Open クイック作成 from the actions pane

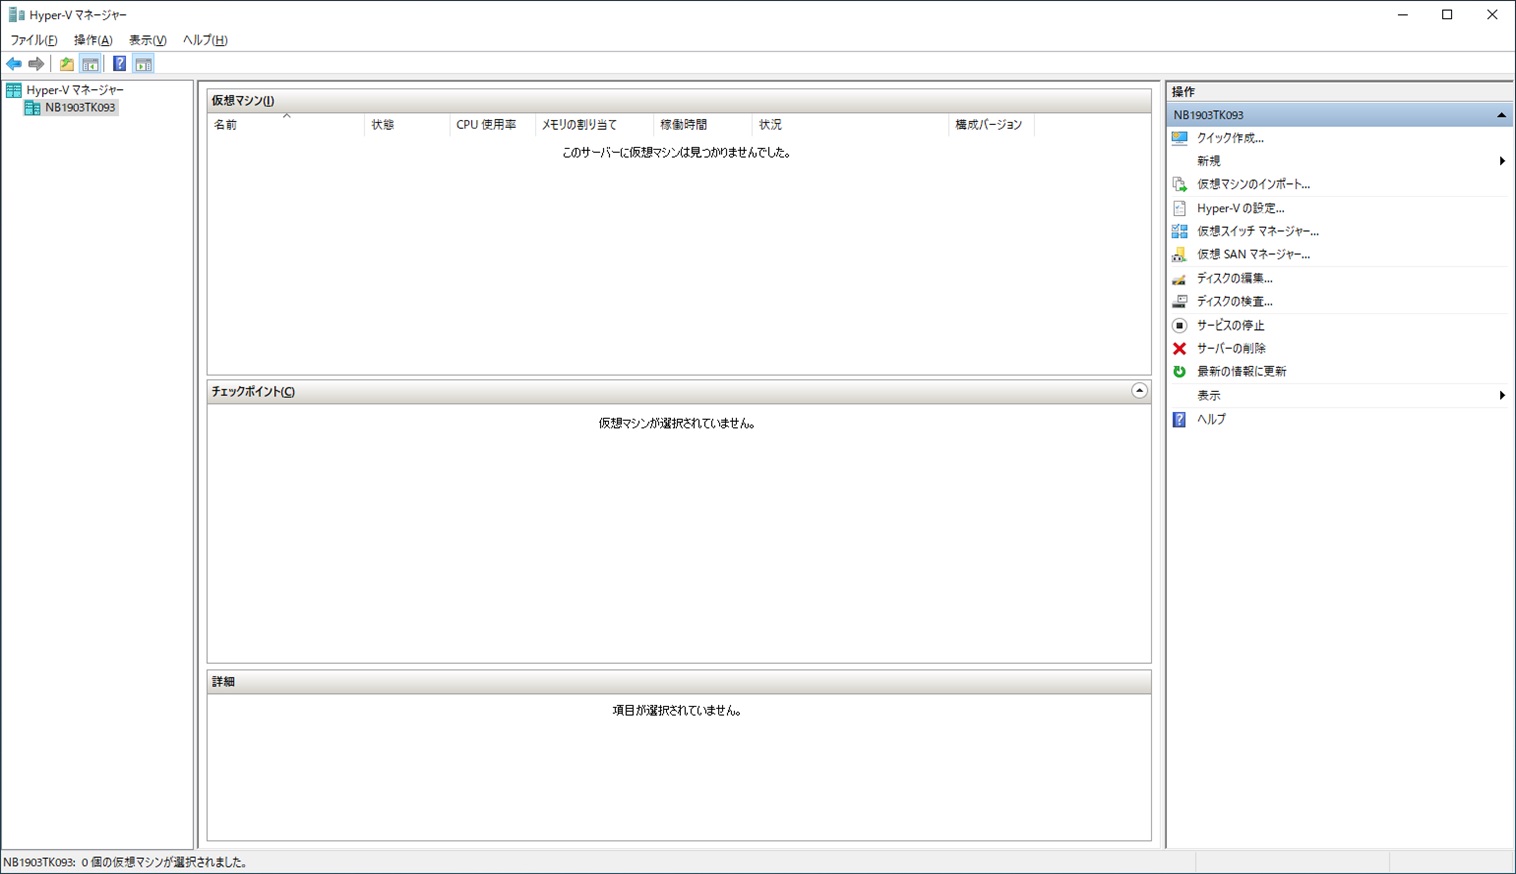(x=1230, y=138)
